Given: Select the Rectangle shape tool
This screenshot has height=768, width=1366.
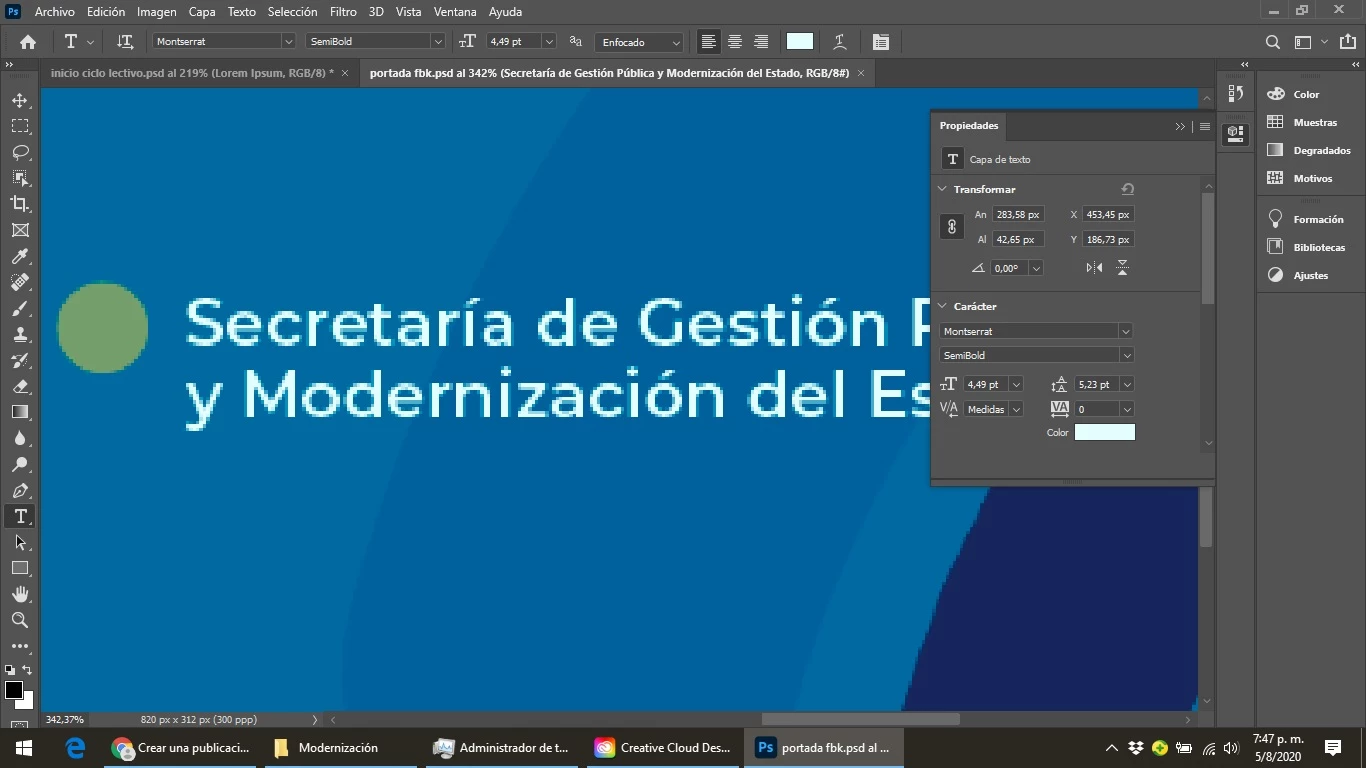Looking at the screenshot, I should [20, 568].
